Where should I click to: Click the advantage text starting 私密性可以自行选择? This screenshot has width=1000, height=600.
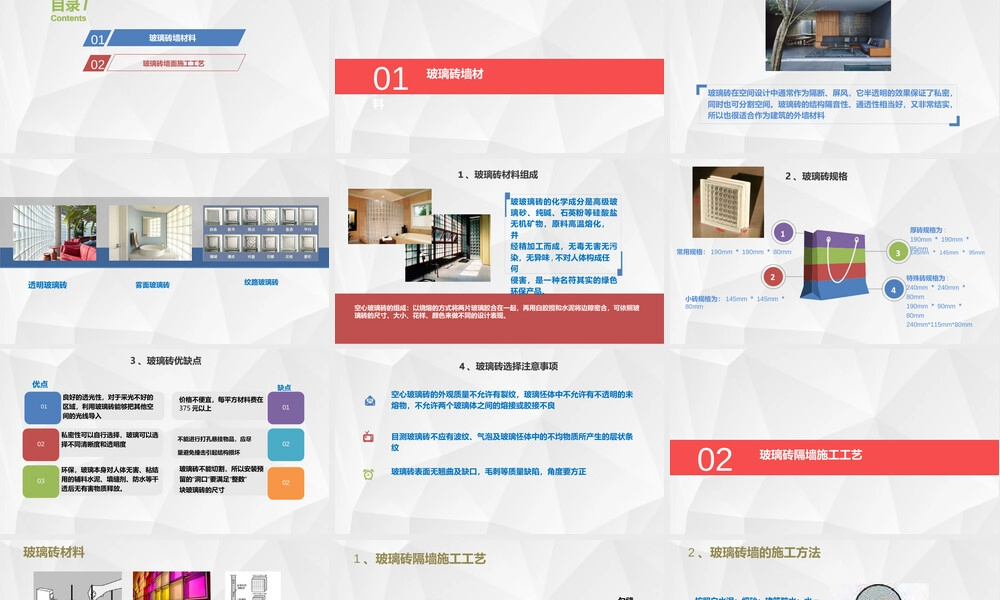click(x=110, y=439)
